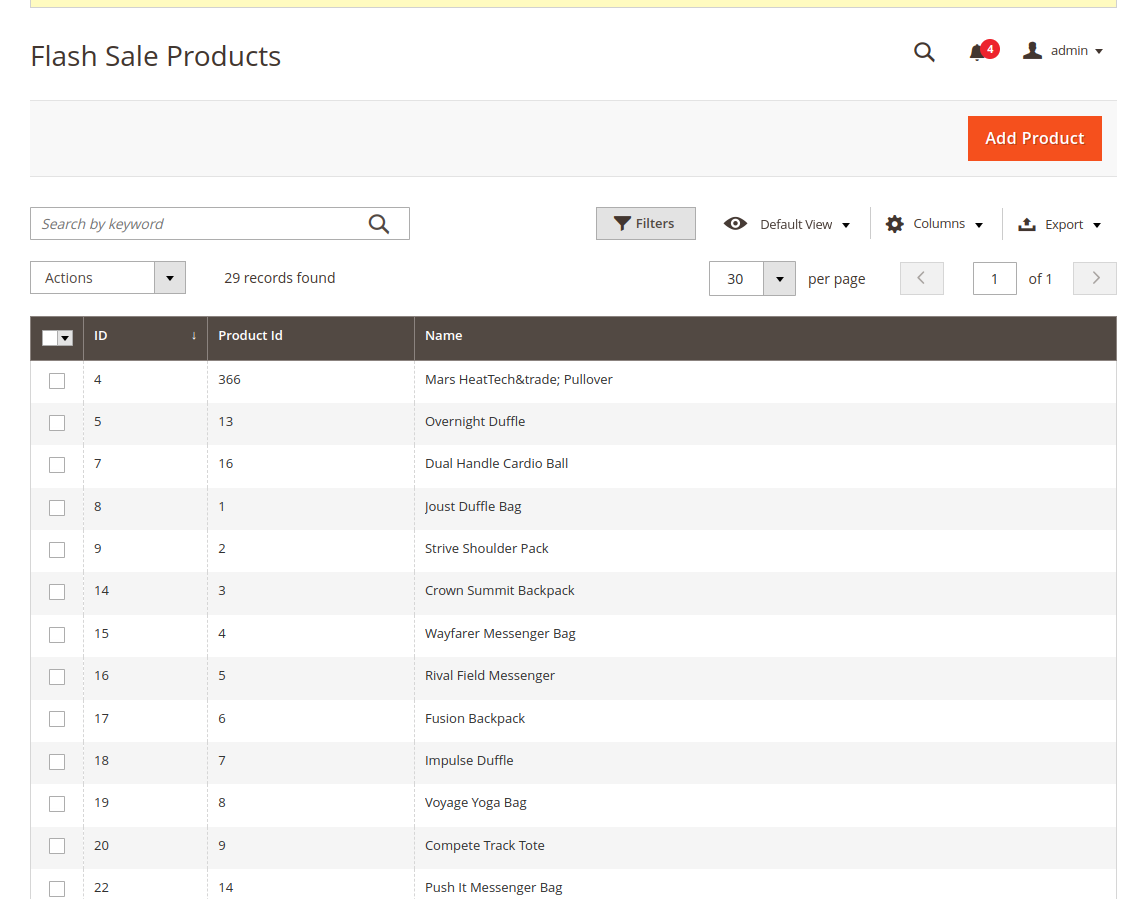
Task: Click the search icon inside keyword field
Action: click(379, 224)
